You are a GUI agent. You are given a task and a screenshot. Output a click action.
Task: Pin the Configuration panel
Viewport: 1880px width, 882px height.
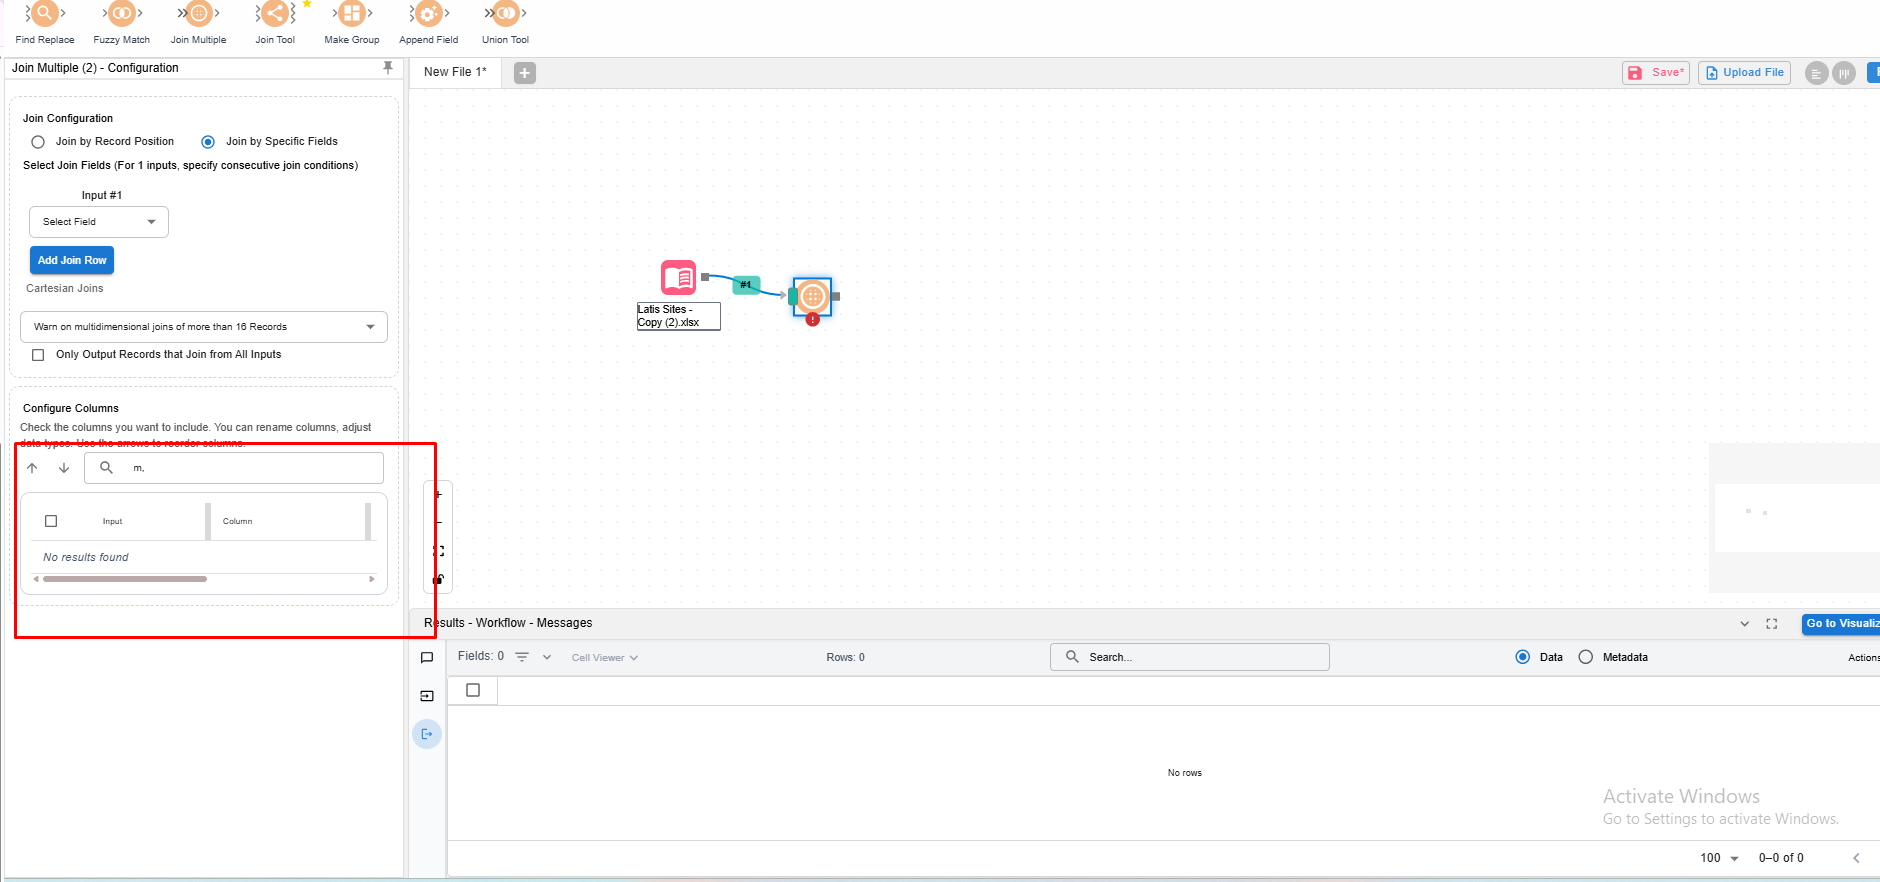click(x=388, y=68)
